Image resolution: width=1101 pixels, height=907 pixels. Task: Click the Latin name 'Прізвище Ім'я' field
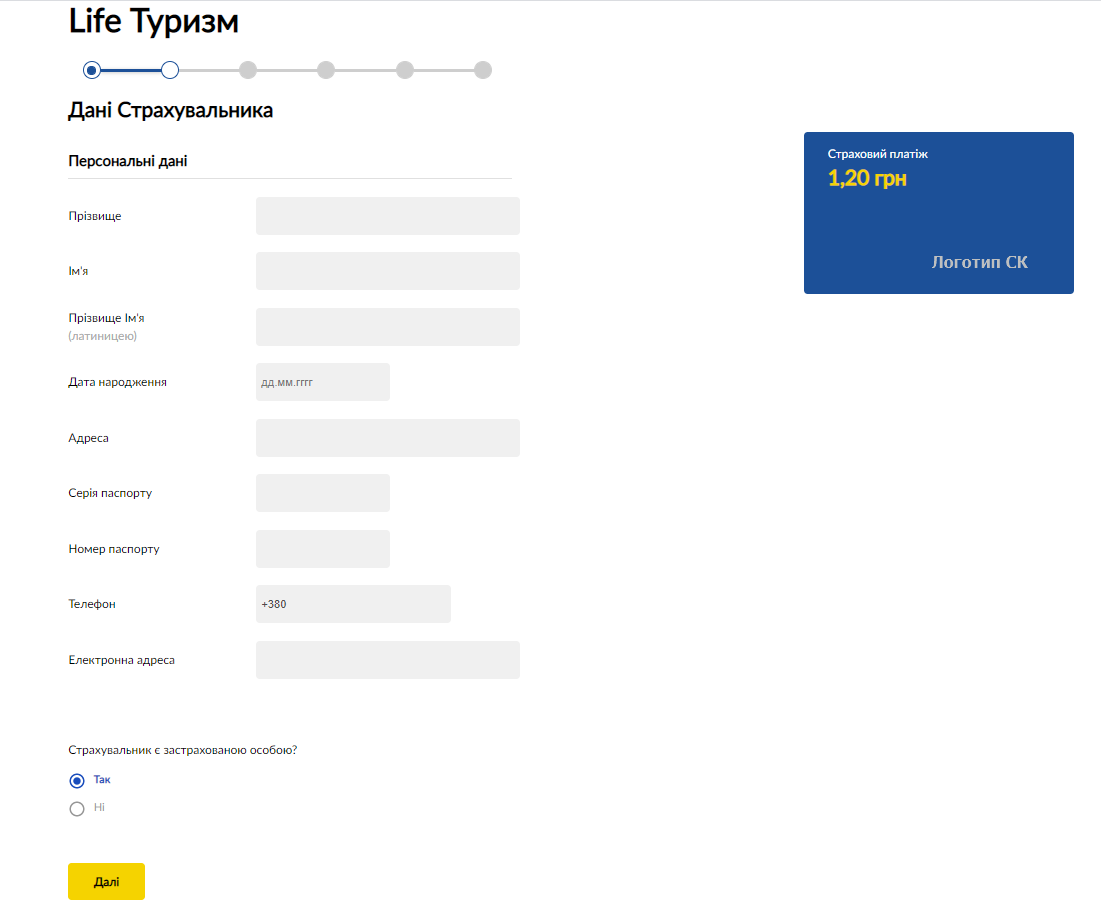(387, 327)
